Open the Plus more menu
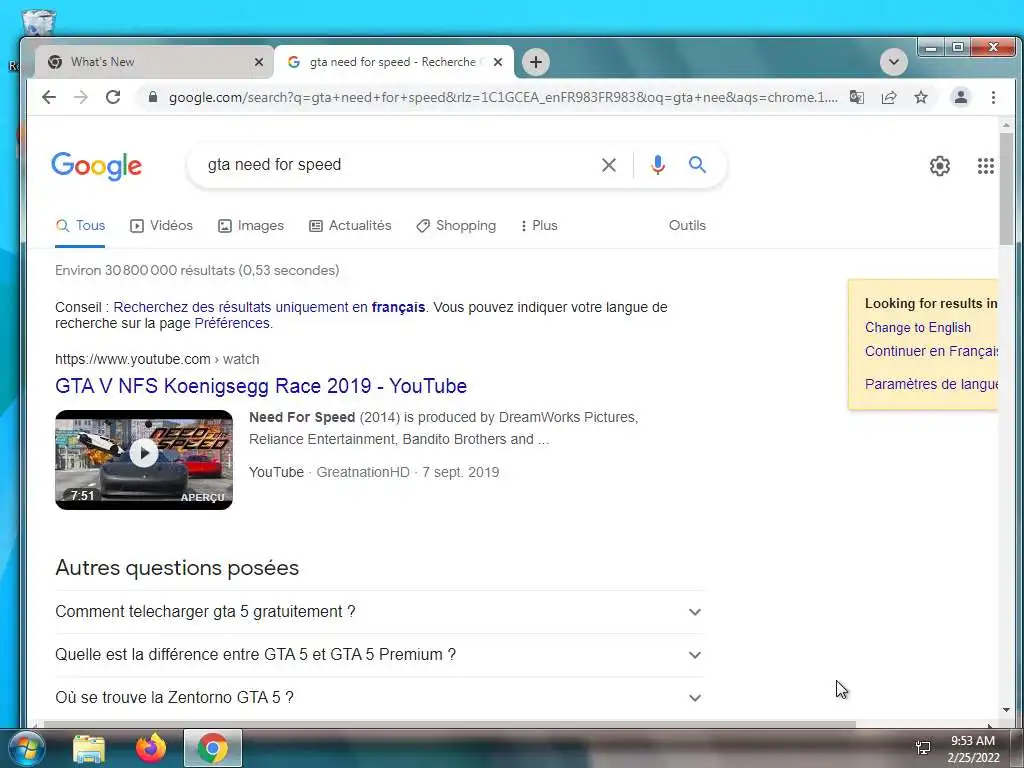Viewport: 1024px width, 768px height. click(539, 226)
